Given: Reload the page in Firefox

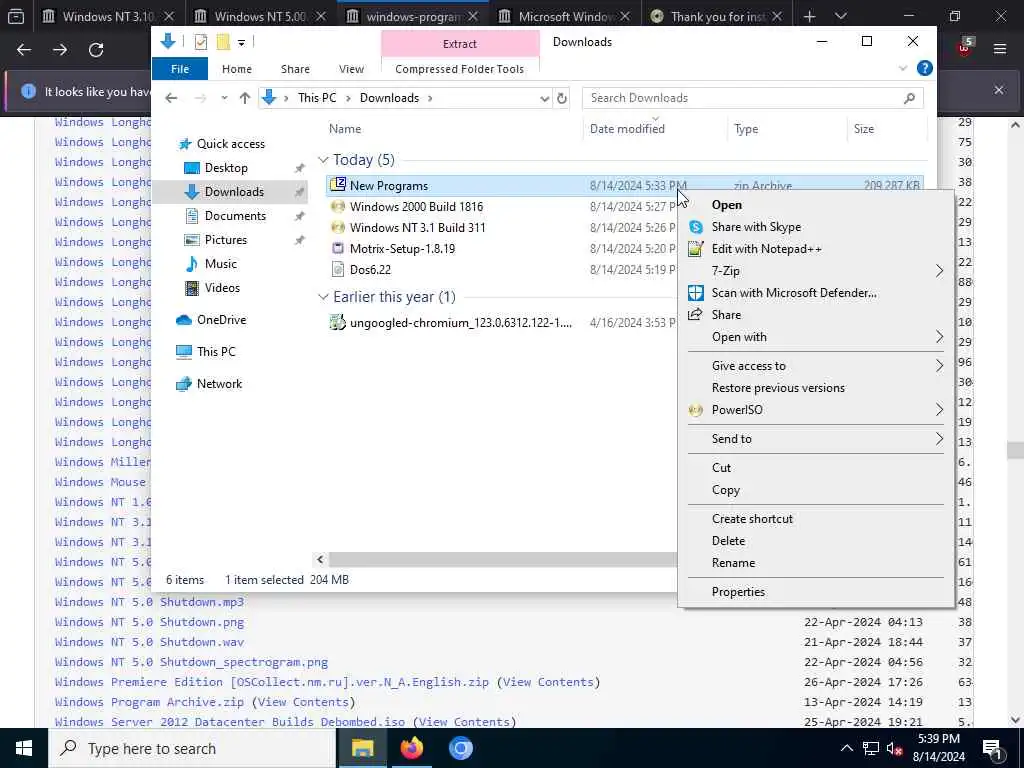Looking at the screenshot, I should click(96, 50).
